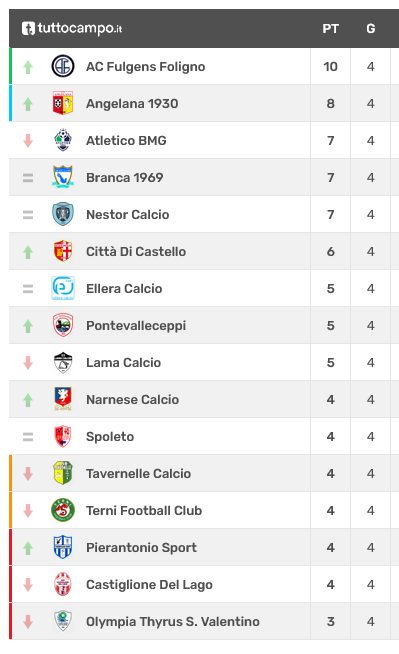Click red down arrow beside Atletico BMG
Viewport: 399px width, 654px height.
point(28,141)
